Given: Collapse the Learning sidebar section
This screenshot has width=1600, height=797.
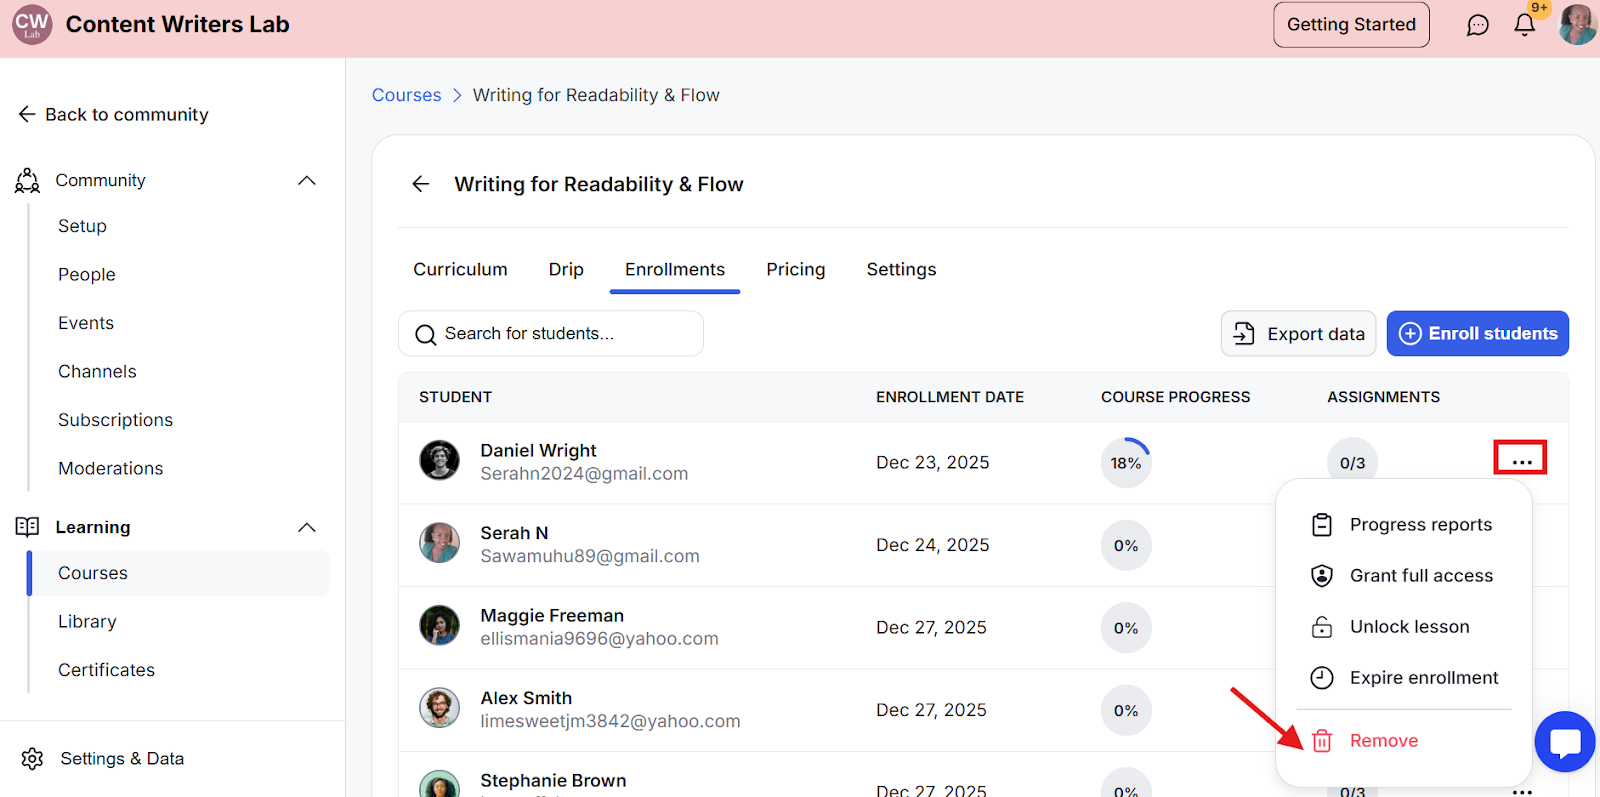Looking at the screenshot, I should pyautogui.click(x=307, y=527).
